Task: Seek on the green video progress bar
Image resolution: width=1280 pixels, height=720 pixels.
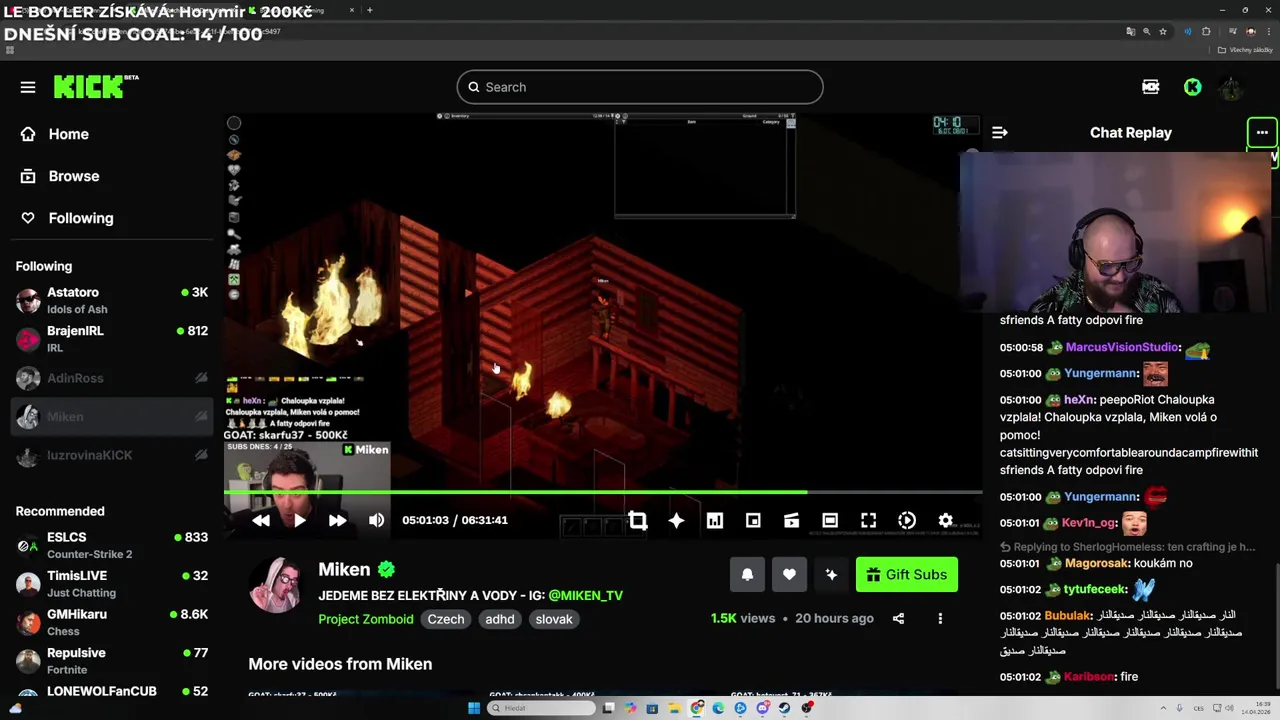Action: (x=603, y=492)
